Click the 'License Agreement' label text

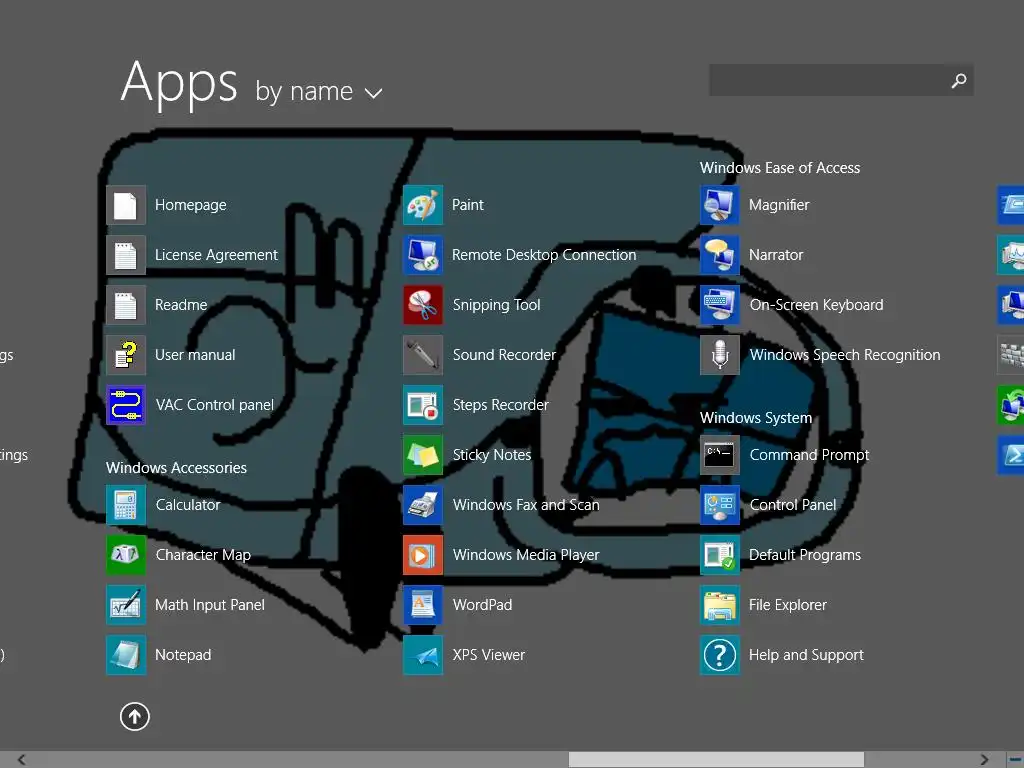click(216, 255)
